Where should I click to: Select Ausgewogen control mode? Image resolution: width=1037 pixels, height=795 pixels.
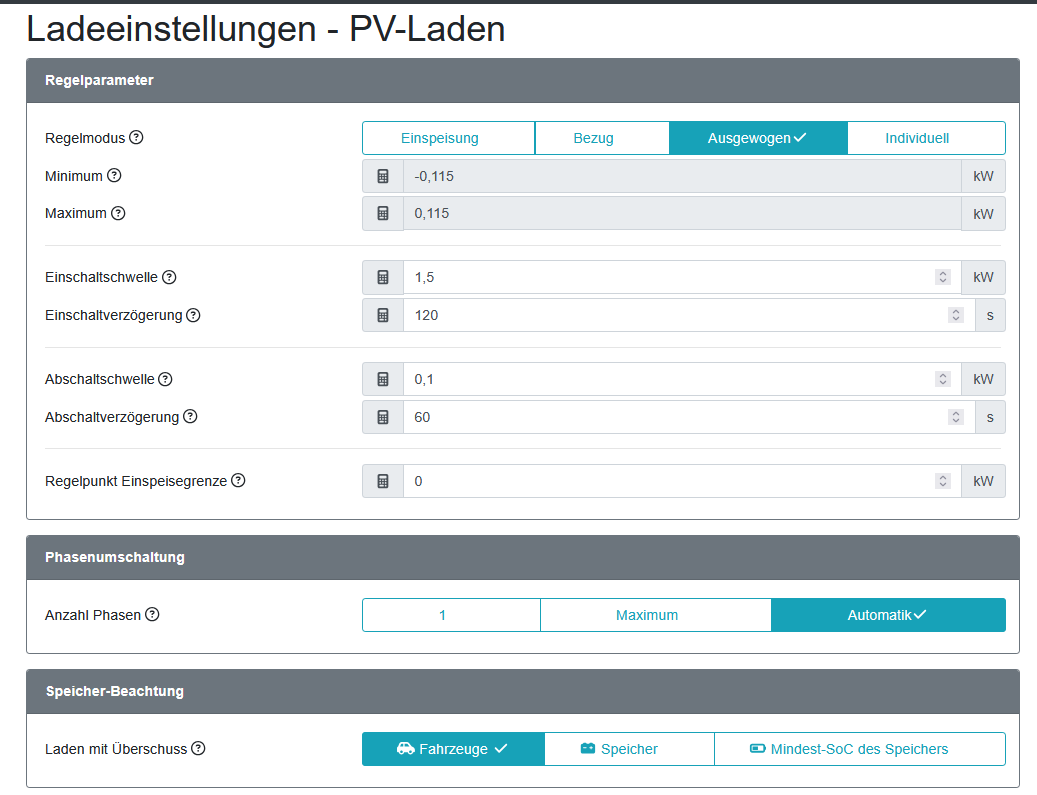pos(758,138)
